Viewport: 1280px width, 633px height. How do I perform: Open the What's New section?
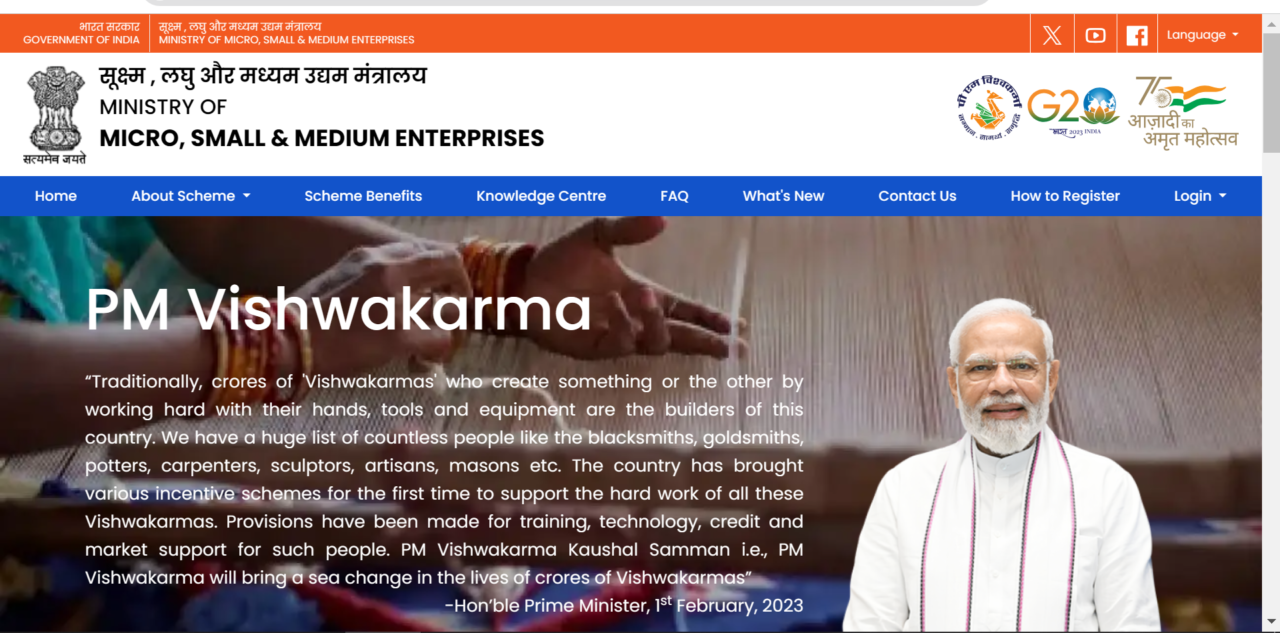coord(783,196)
